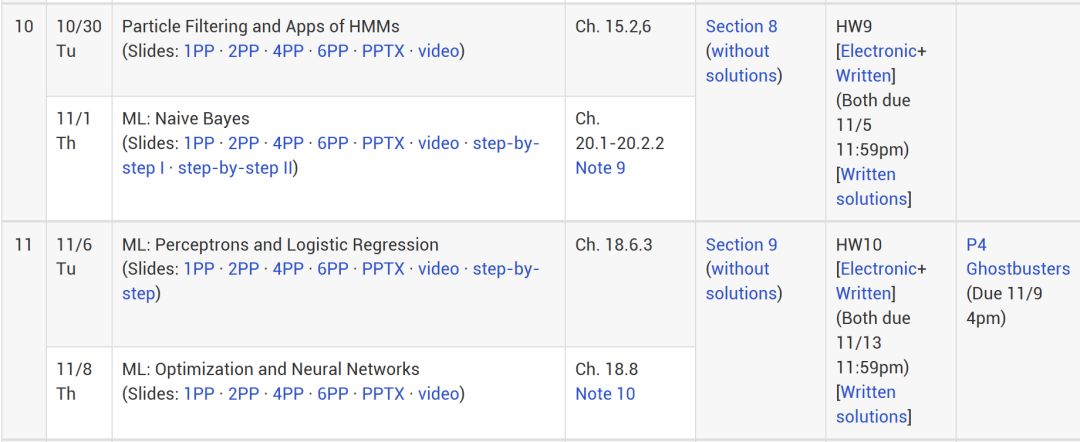Viewport: 1080px width, 442px height.
Task: Open the video link for Particle Filtering
Action: click(x=438, y=51)
